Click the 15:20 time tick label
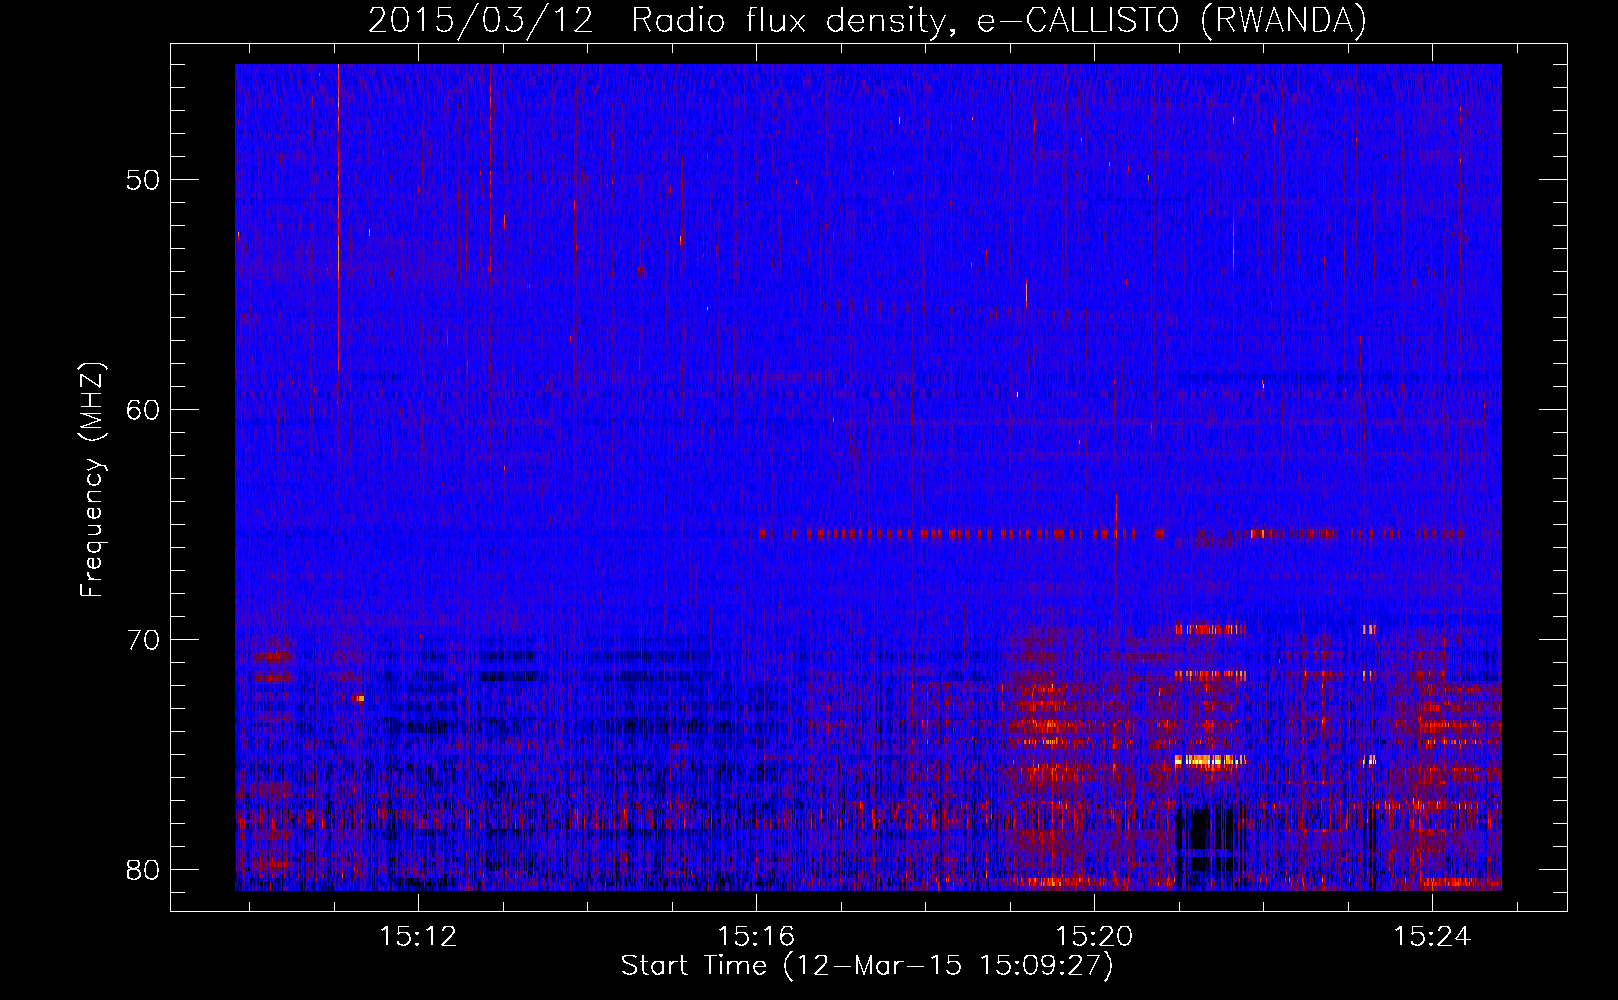The width and height of the screenshot is (1618, 1000). coord(1094,936)
